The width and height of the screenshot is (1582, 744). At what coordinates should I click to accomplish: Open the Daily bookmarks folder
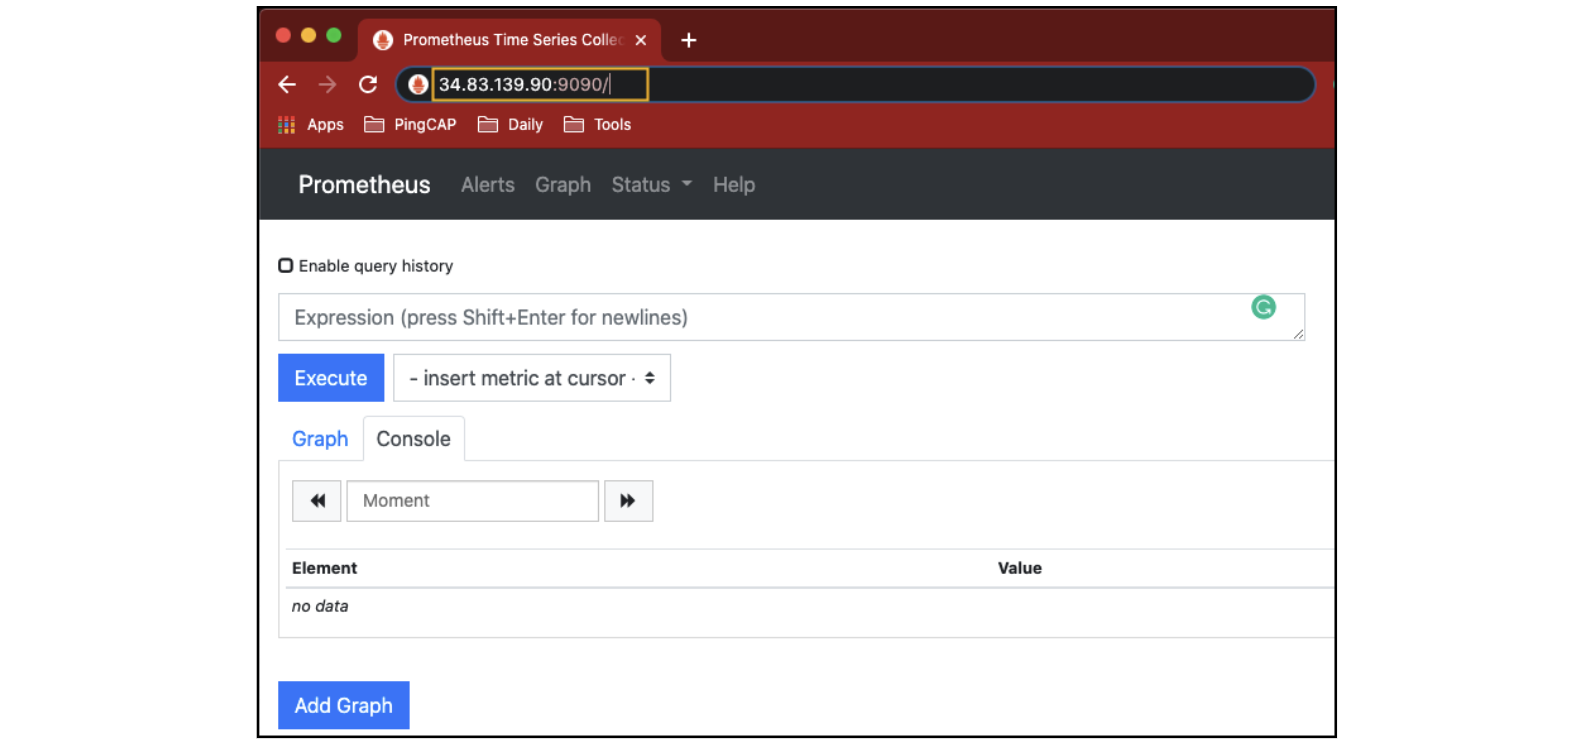tap(510, 125)
